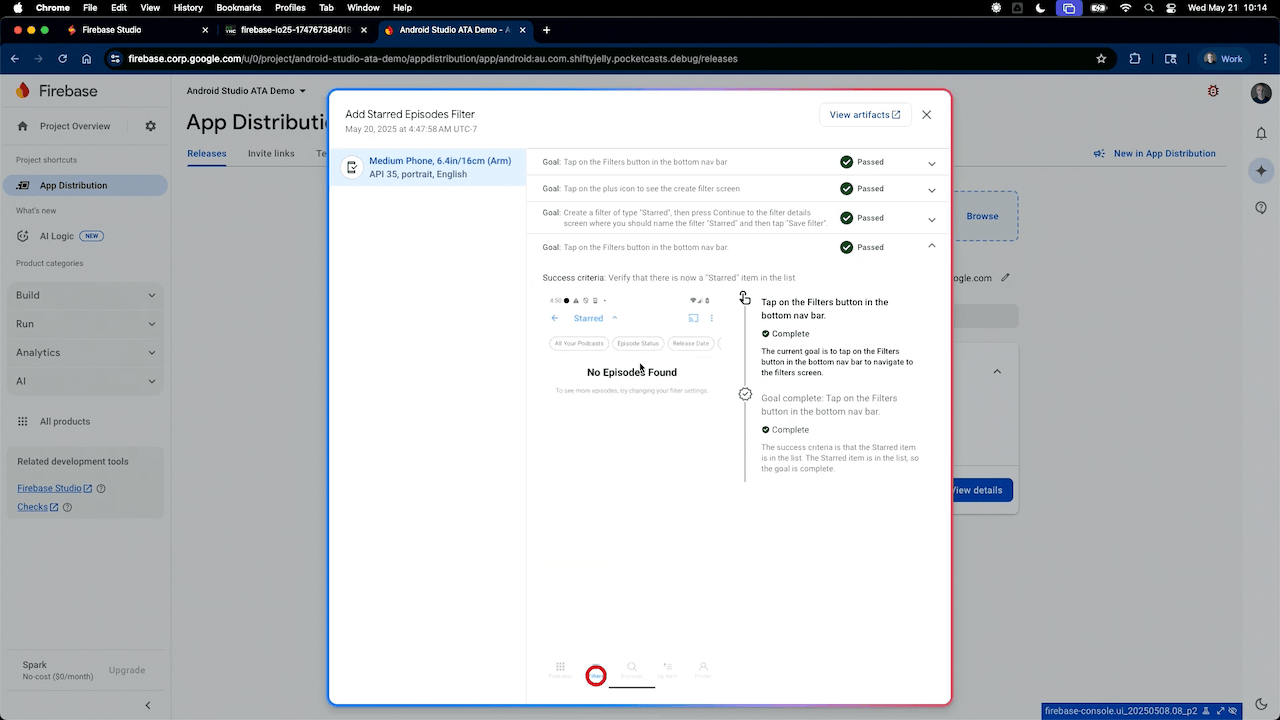Open macOS Control Center icon

tap(1169, 8)
